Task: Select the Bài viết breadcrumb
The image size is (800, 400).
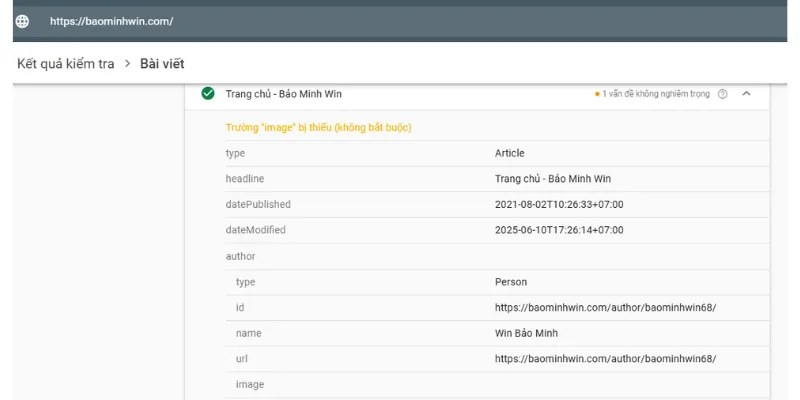Action: click(x=162, y=64)
